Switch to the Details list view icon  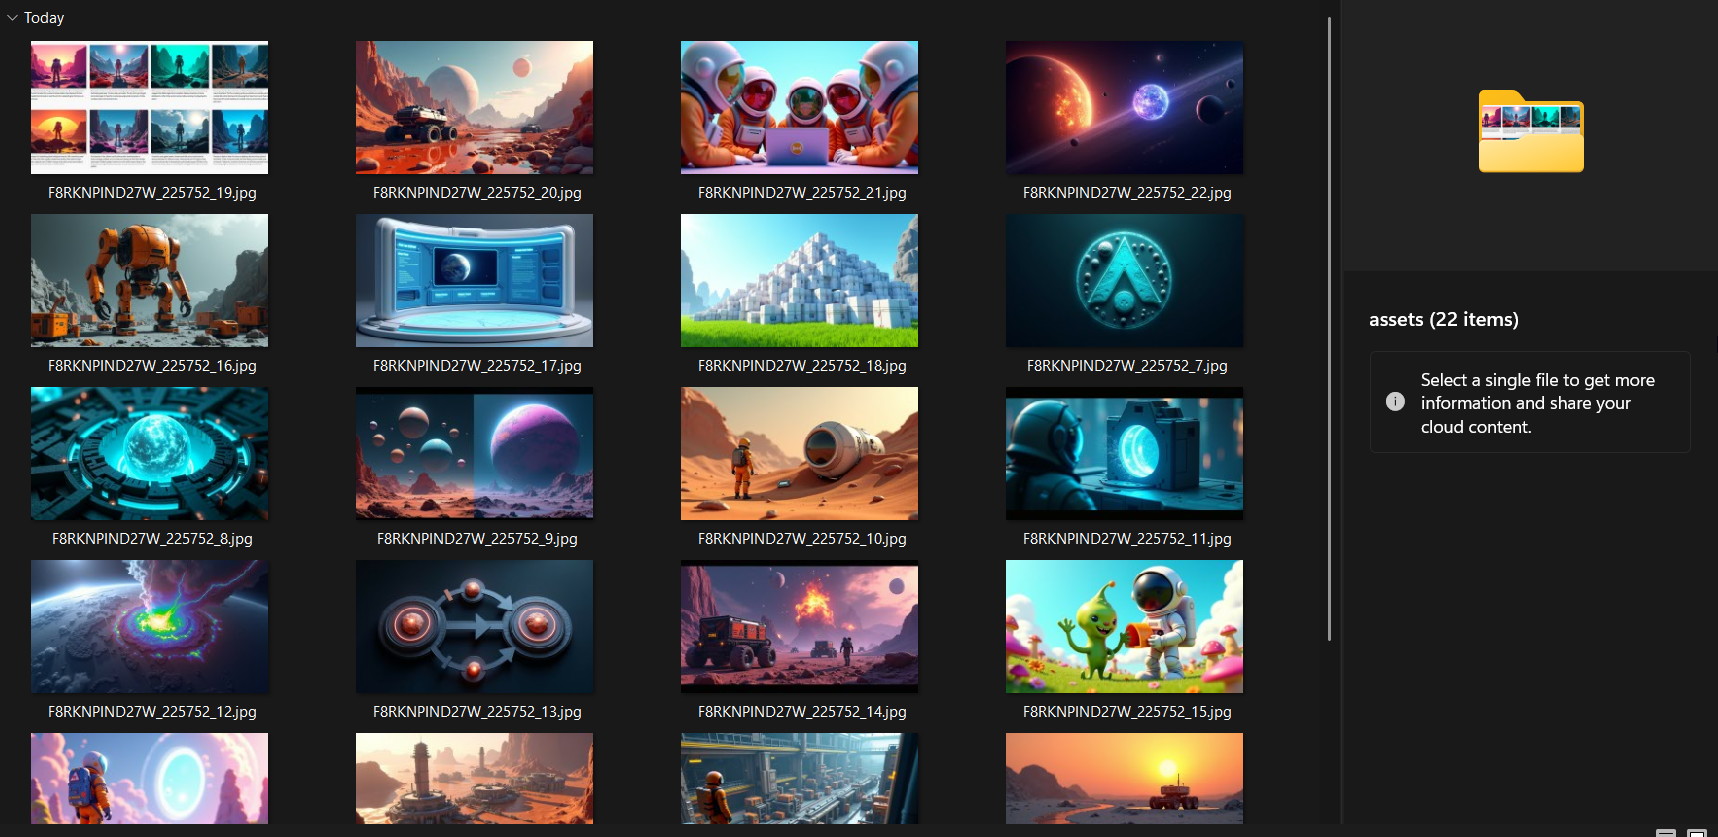(x=1666, y=832)
